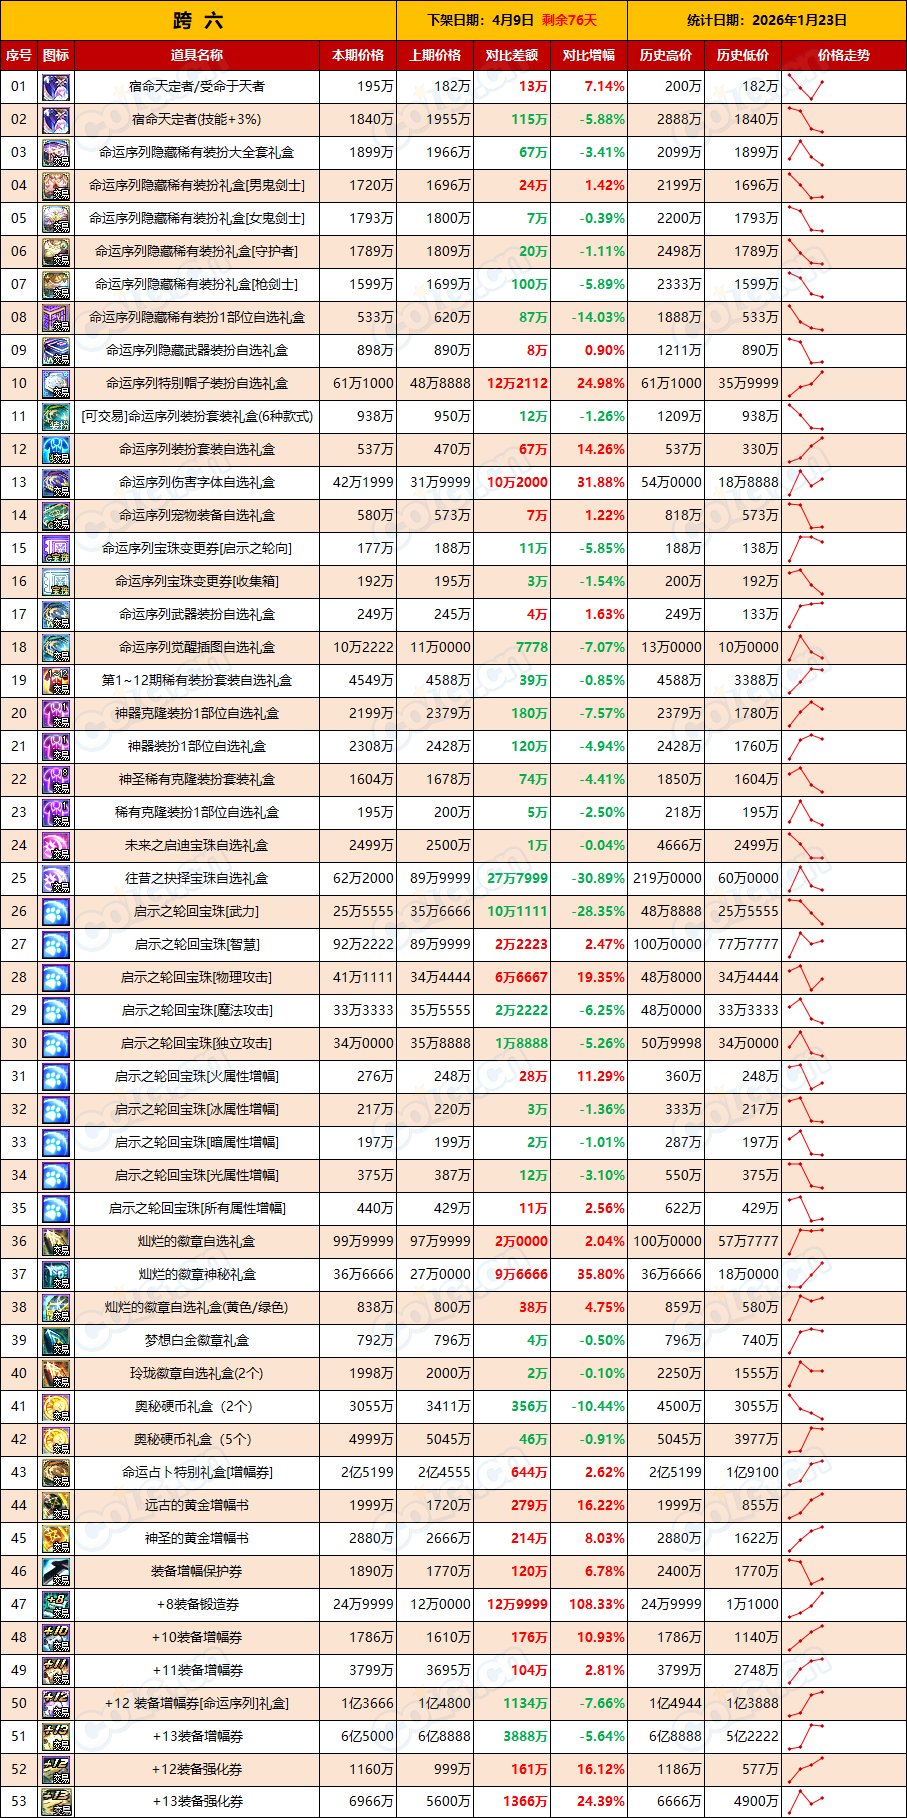Click the 跨六 region title
Image resolution: width=907 pixels, height=1818 pixels.
198,20
